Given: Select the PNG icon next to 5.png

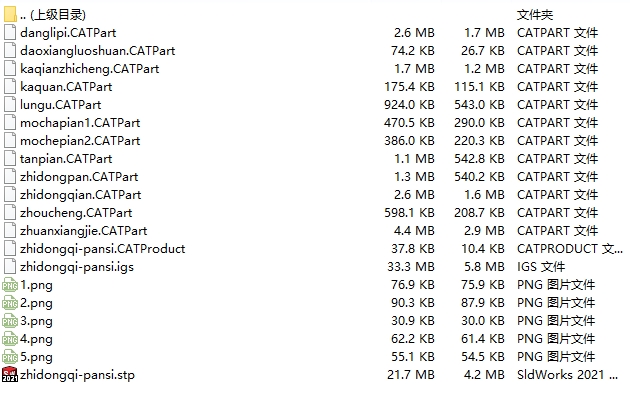Looking at the screenshot, I should click(10, 357).
